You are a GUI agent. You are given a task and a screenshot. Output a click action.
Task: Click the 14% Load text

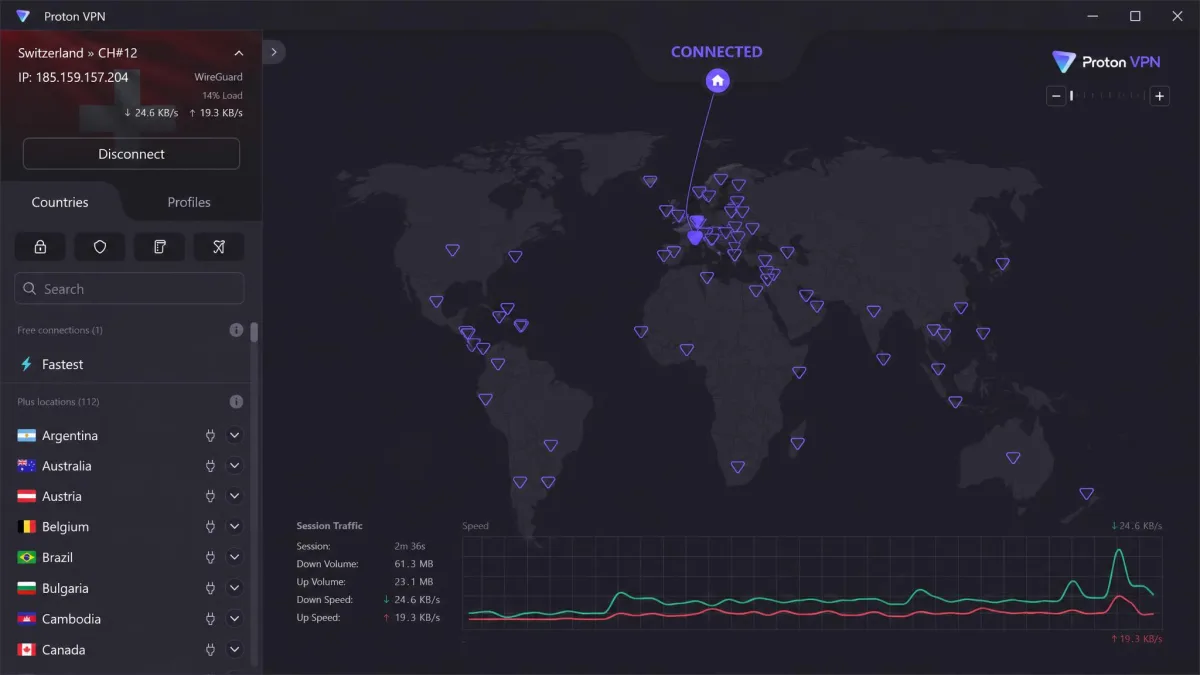(222, 96)
